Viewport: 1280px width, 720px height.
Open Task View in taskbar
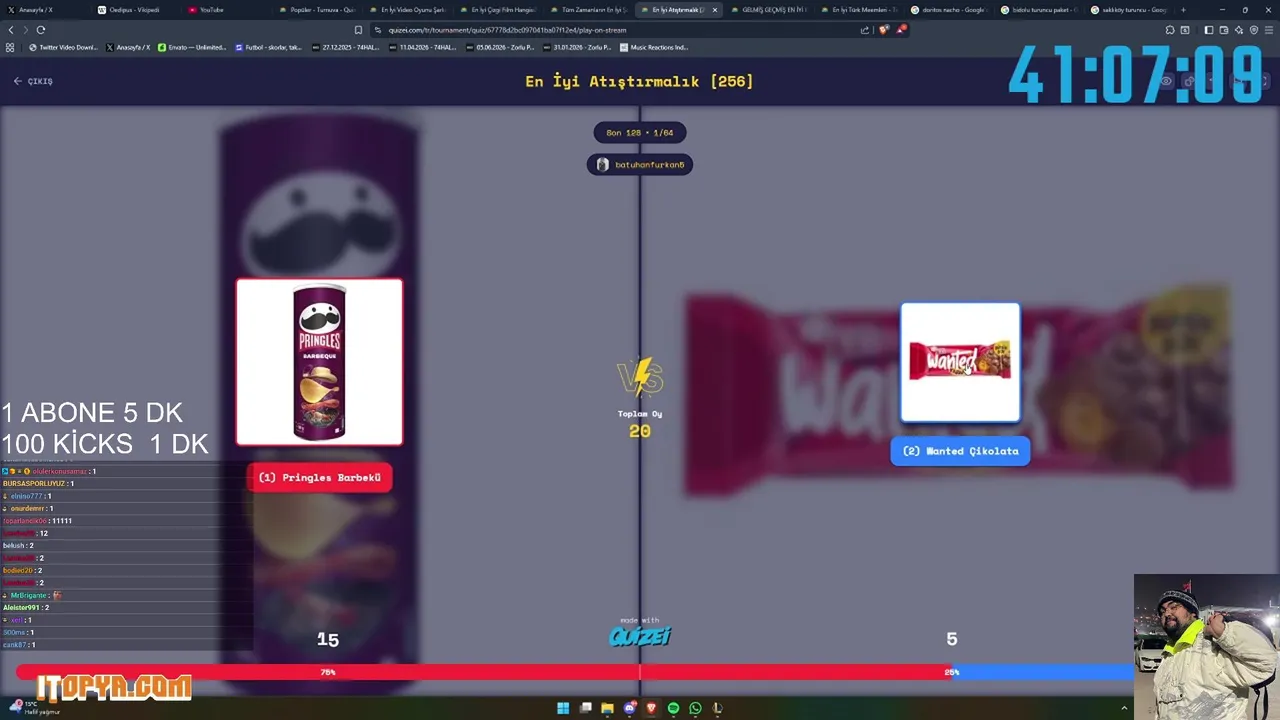(585, 708)
